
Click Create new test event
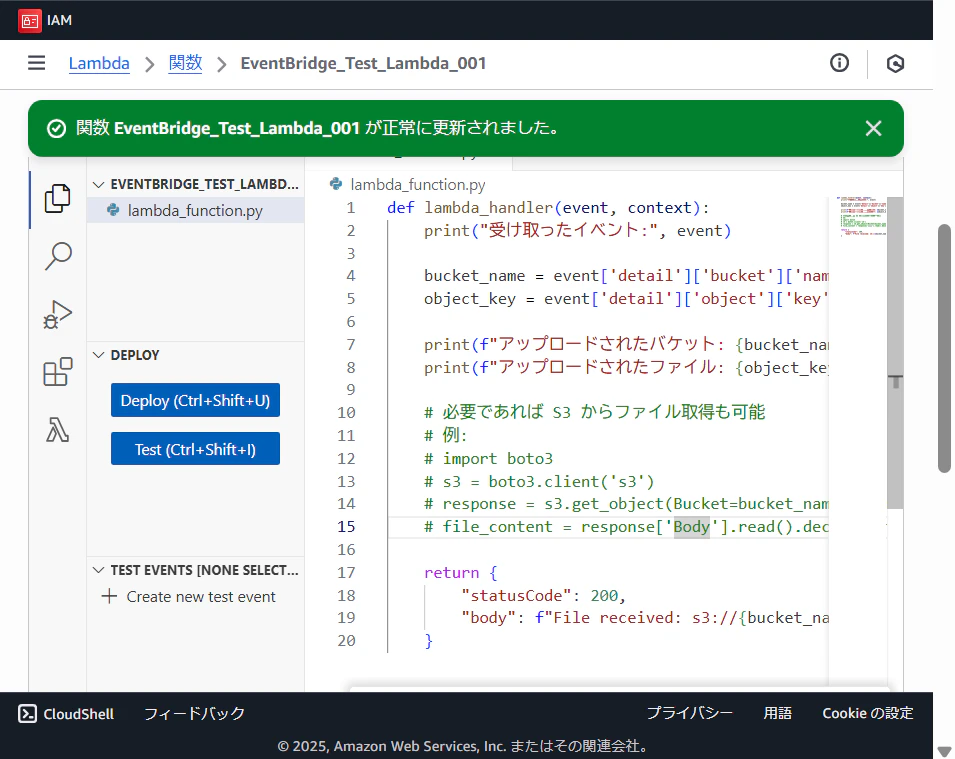(201, 596)
